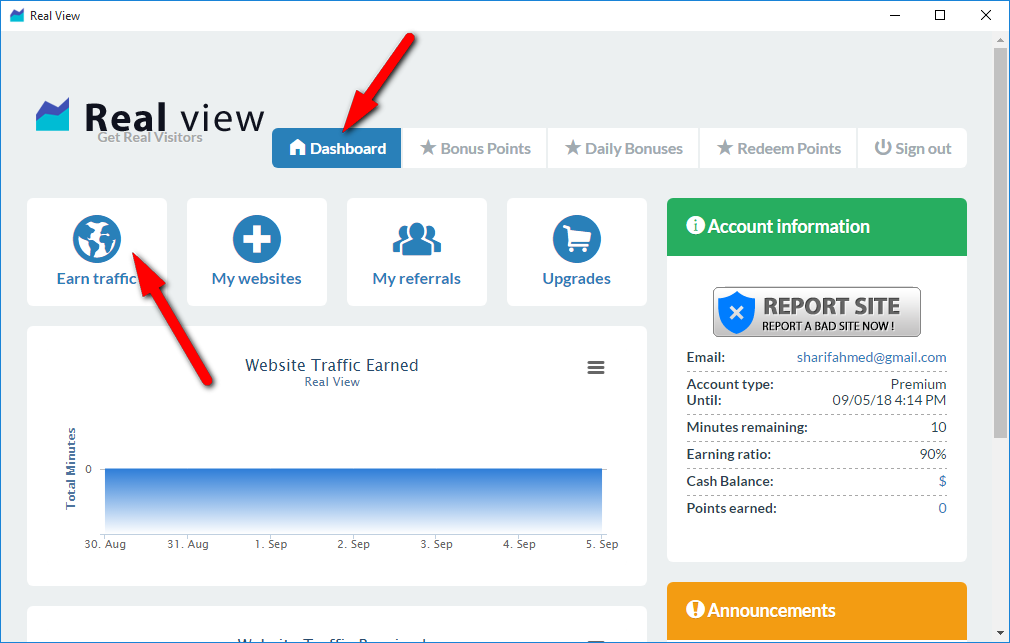Click the 5. Sep axis label on the chart
The width and height of the screenshot is (1010, 643).
pyautogui.click(x=602, y=544)
